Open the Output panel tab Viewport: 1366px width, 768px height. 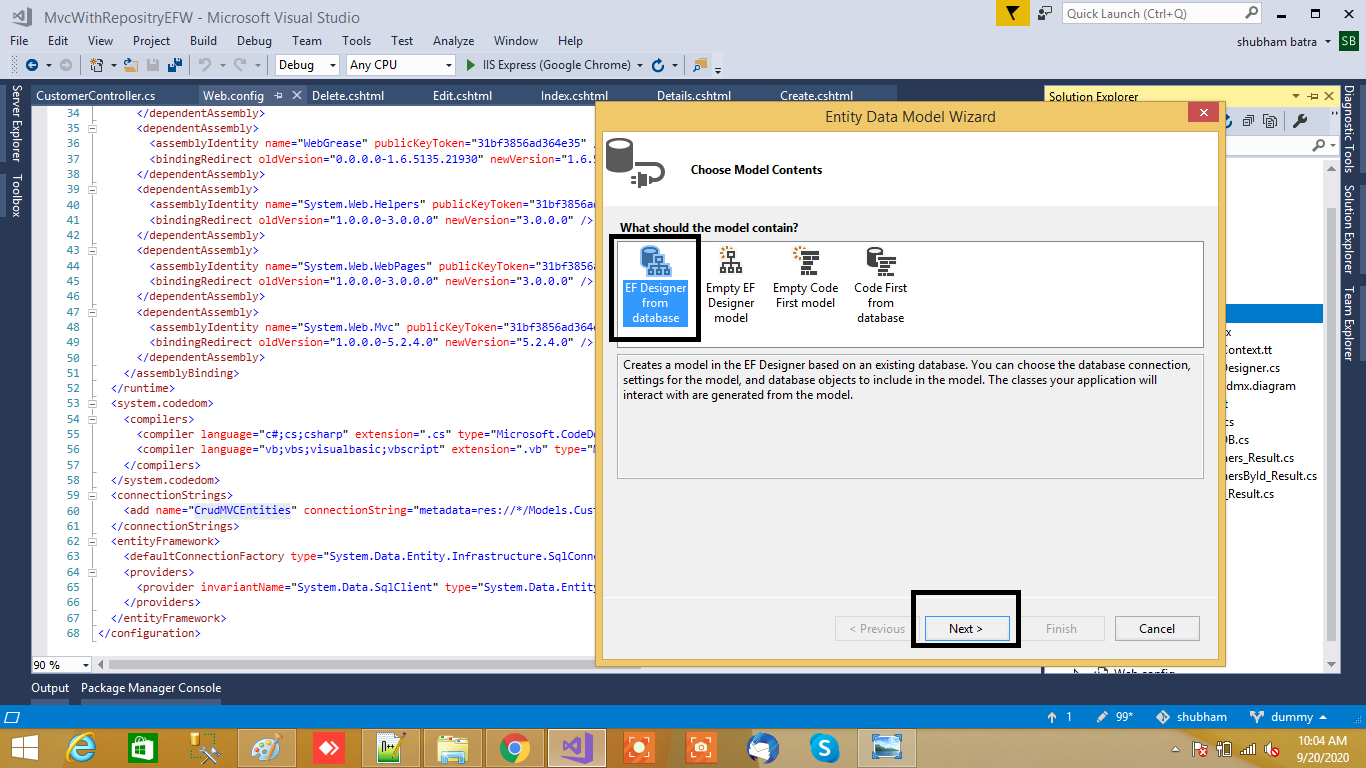pos(50,688)
